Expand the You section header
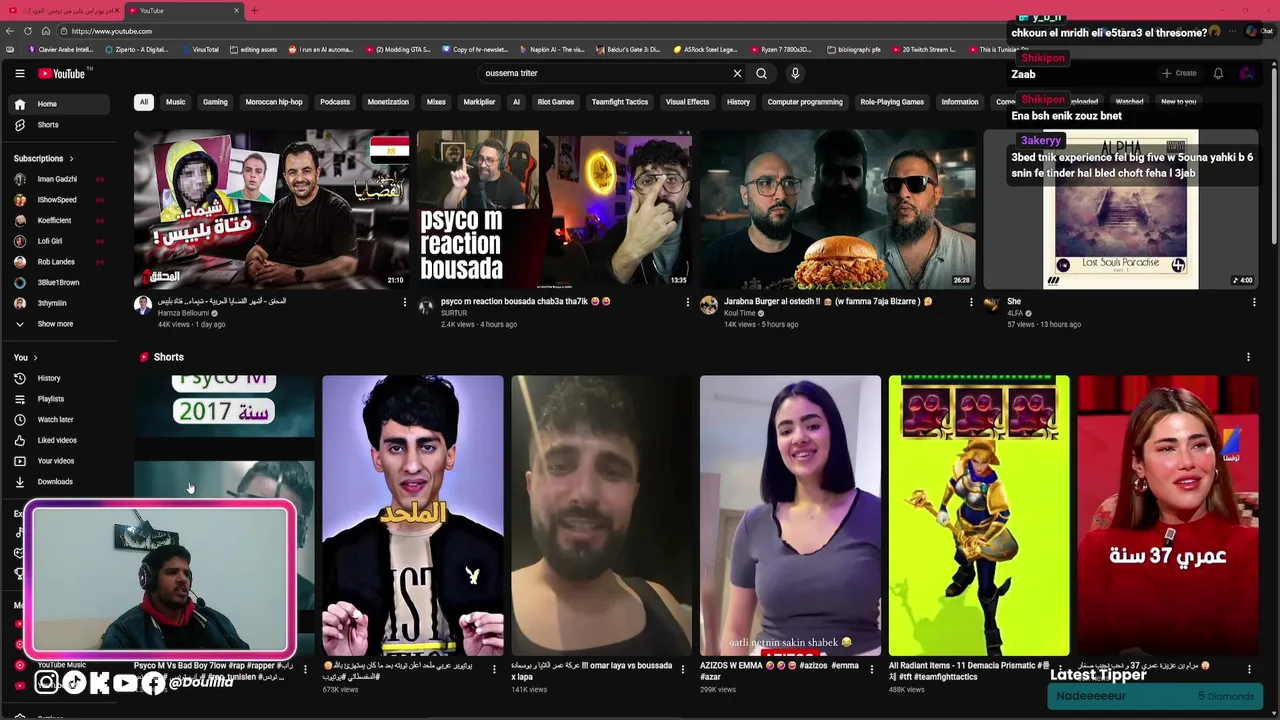The image size is (1280, 720). [x=25, y=357]
